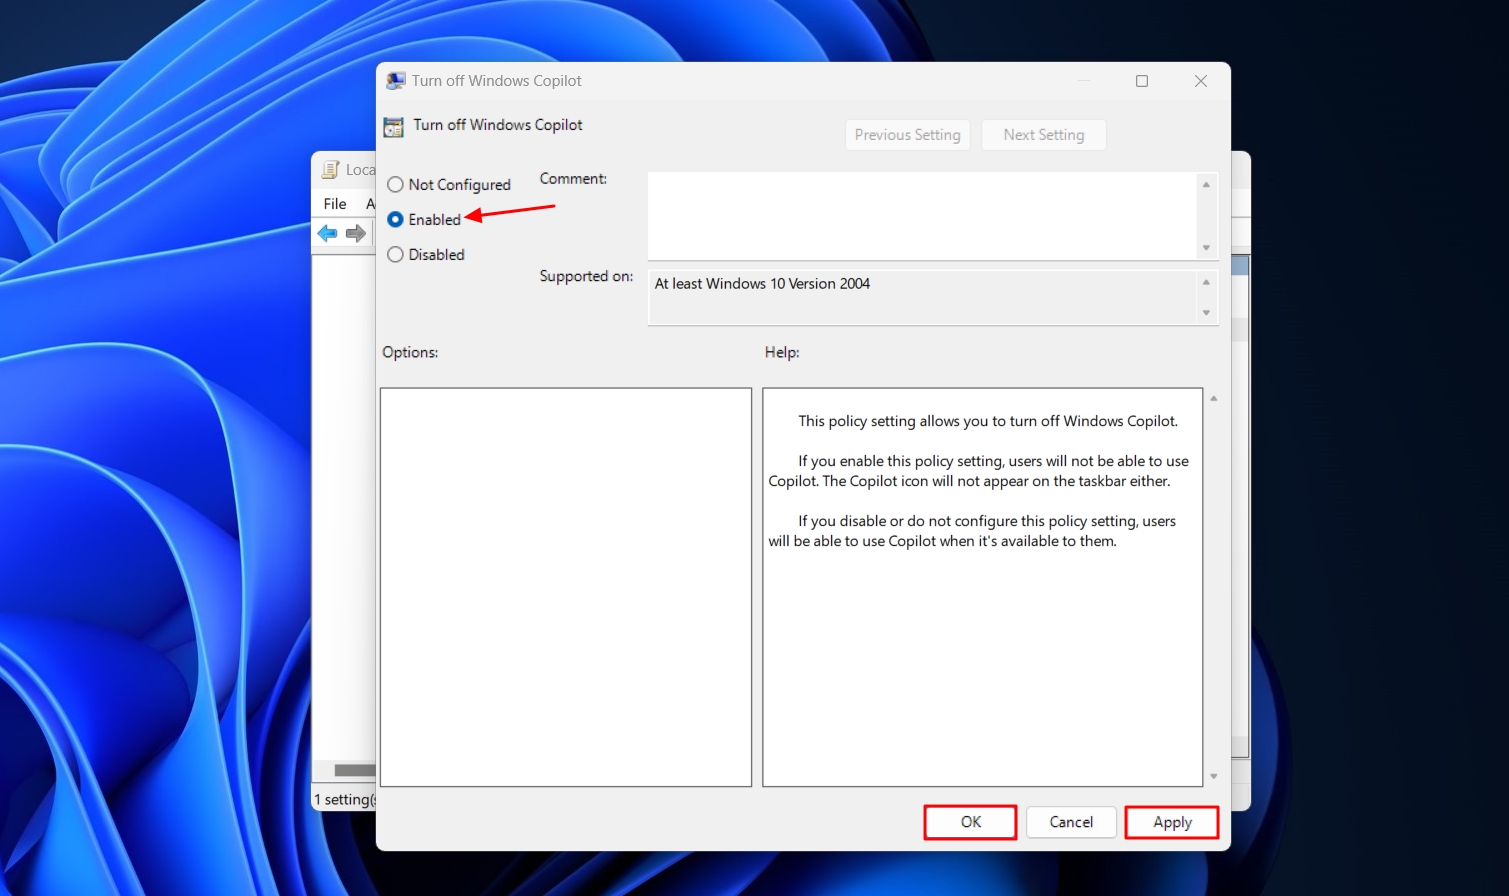Click the Help pane scroll-down arrow

(x=1213, y=777)
